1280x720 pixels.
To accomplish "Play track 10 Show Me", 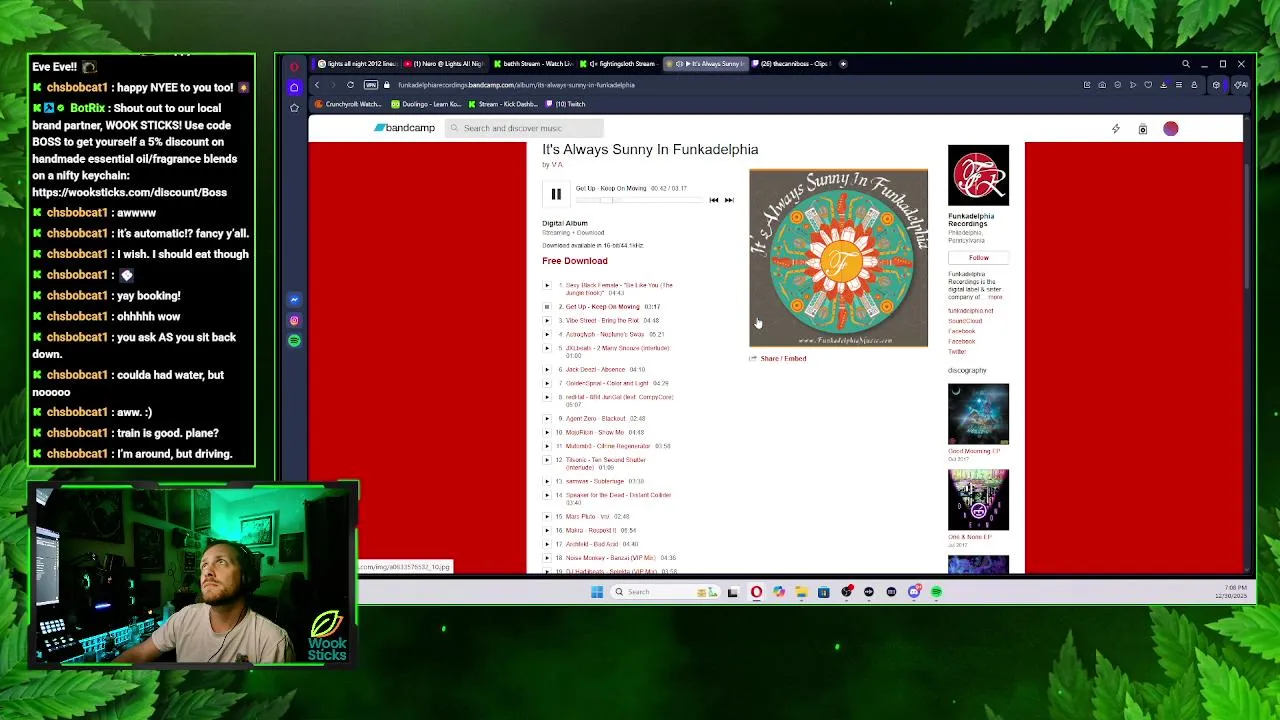I will pos(547,432).
